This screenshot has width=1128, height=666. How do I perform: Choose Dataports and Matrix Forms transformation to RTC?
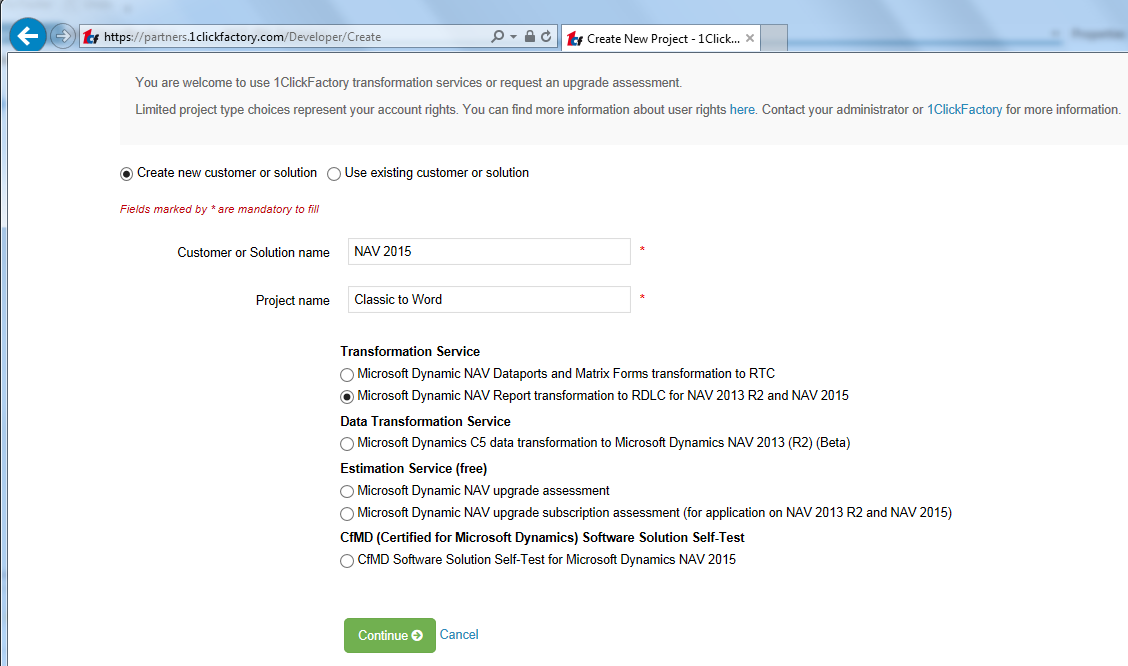347,375
